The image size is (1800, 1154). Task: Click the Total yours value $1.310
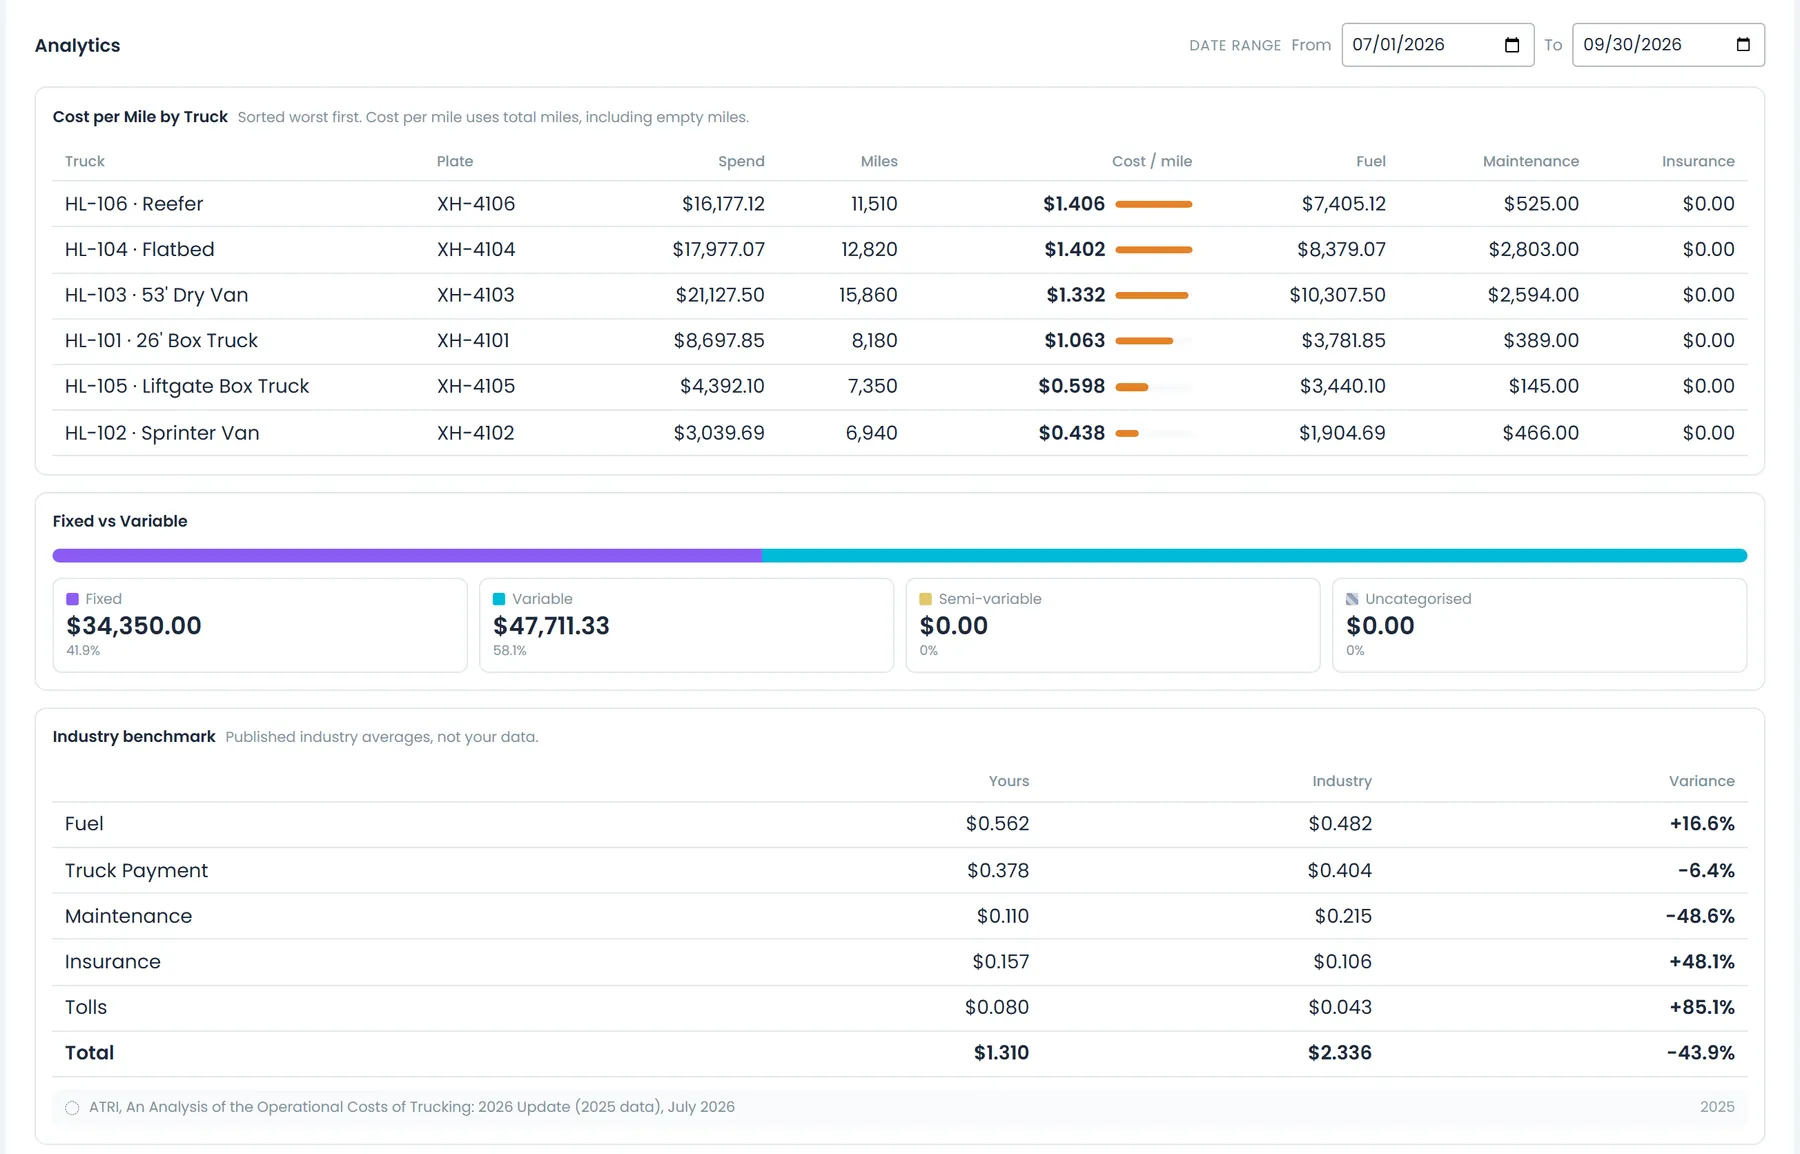(1001, 1053)
